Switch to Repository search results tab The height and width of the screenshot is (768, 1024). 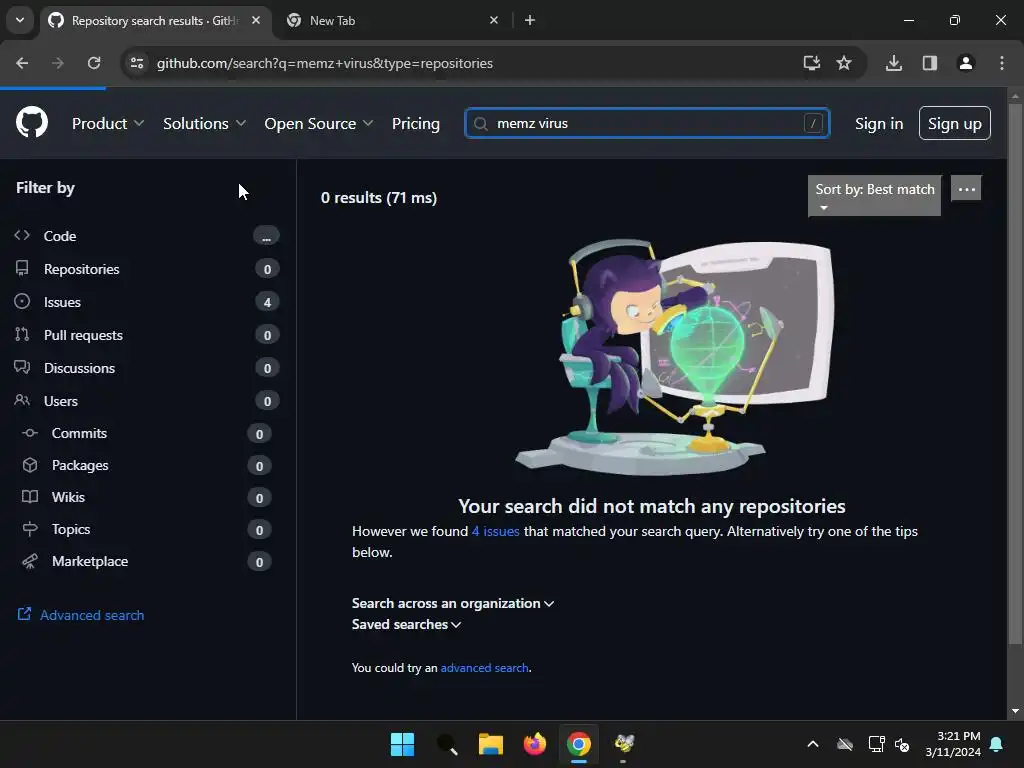tap(155, 20)
